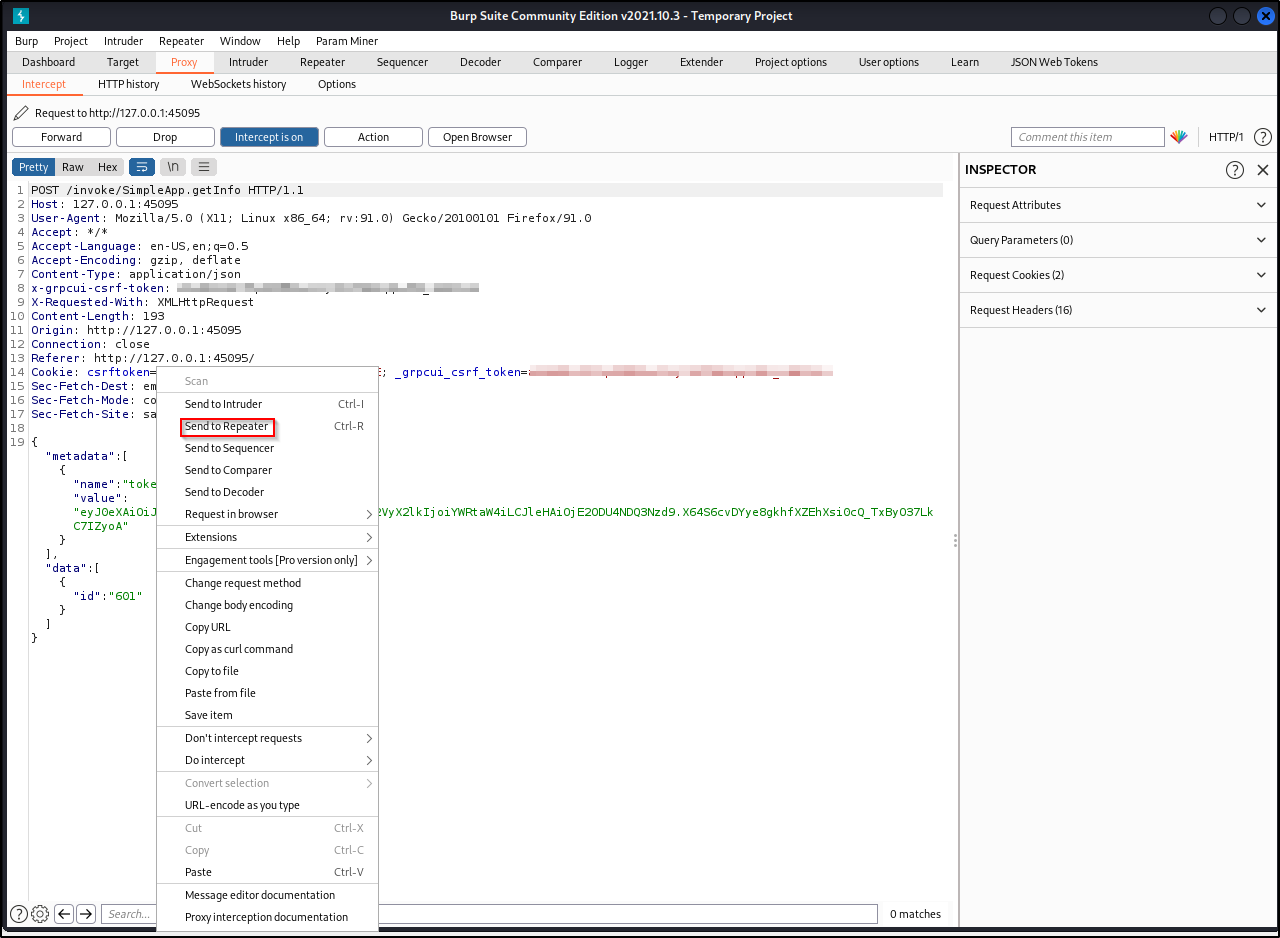The height and width of the screenshot is (938, 1280).
Task: Toggle show non-printable characters (\n)
Action: tap(173, 167)
